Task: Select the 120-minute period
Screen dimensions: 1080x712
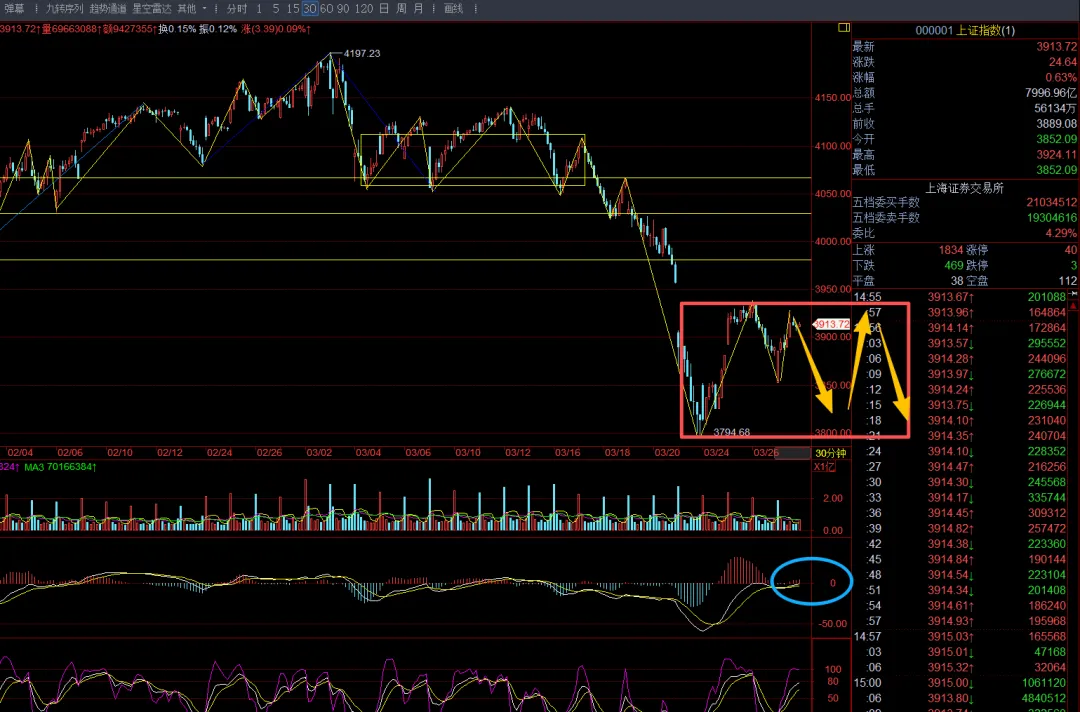Action: [364, 9]
